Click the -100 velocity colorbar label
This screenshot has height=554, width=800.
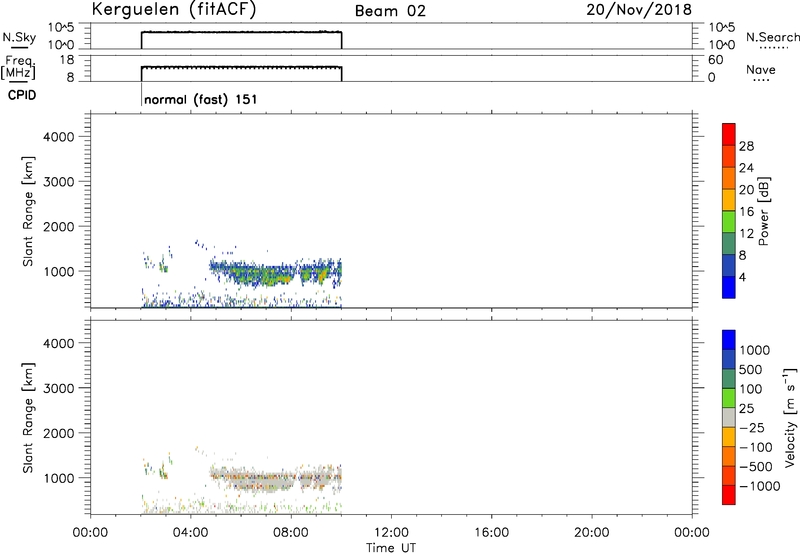click(x=756, y=447)
